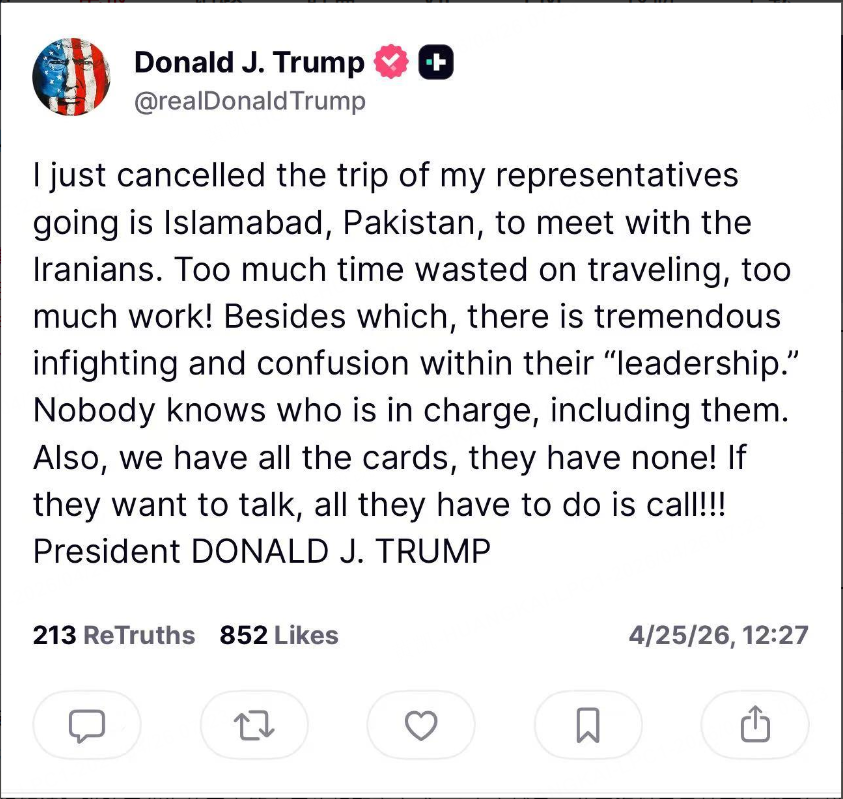Viewport: 843px width, 799px height.
Task: Click the 4/25/26, 12:27 timestamp
Action: coord(718,635)
